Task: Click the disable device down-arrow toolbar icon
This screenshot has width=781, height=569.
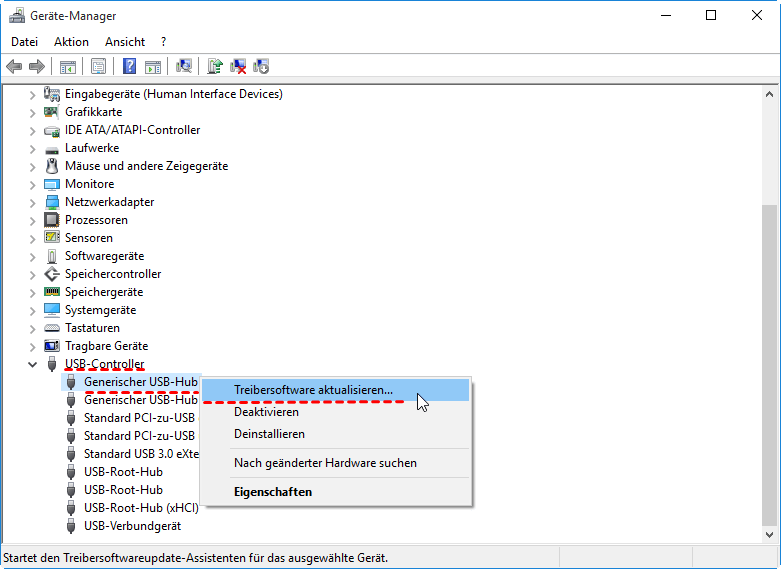Action: click(x=261, y=67)
